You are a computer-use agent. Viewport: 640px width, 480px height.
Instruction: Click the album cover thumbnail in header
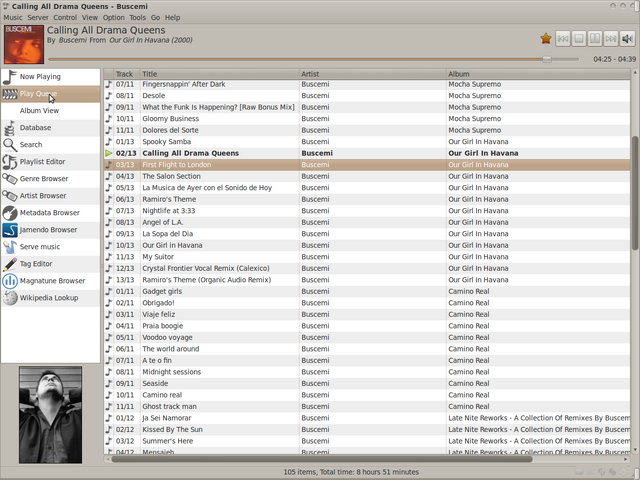coord(24,44)
